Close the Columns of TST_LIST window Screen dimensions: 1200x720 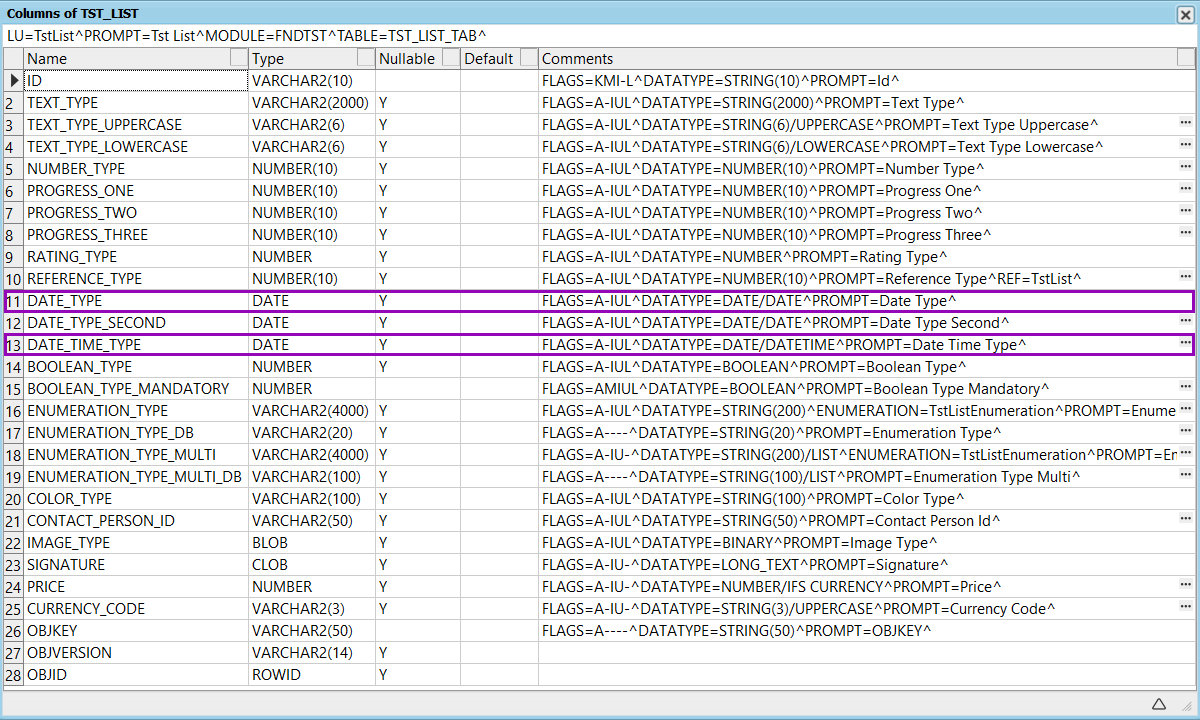pyautogui.click(x=1186, y=13)
